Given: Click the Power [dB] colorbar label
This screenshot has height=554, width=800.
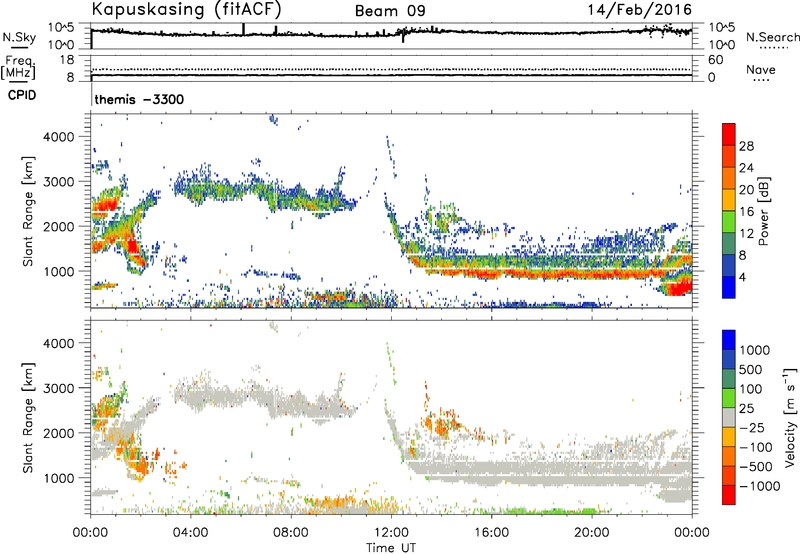Looking at the screenshot, I should point(763,211).
